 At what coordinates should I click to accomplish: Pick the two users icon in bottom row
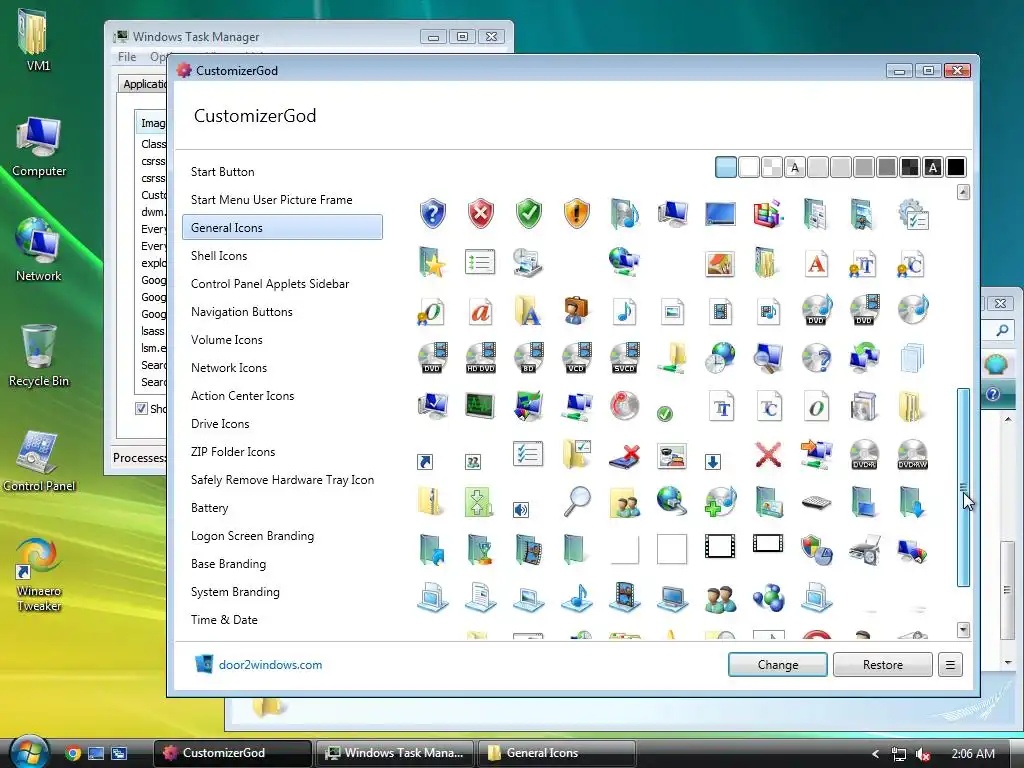click(720, 599)
